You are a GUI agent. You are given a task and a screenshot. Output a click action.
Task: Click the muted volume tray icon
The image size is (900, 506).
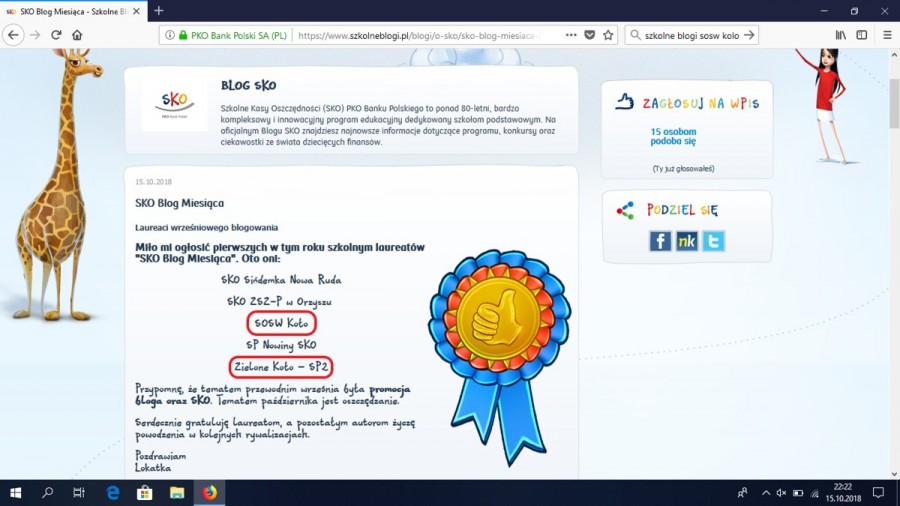tap(781, 493)
